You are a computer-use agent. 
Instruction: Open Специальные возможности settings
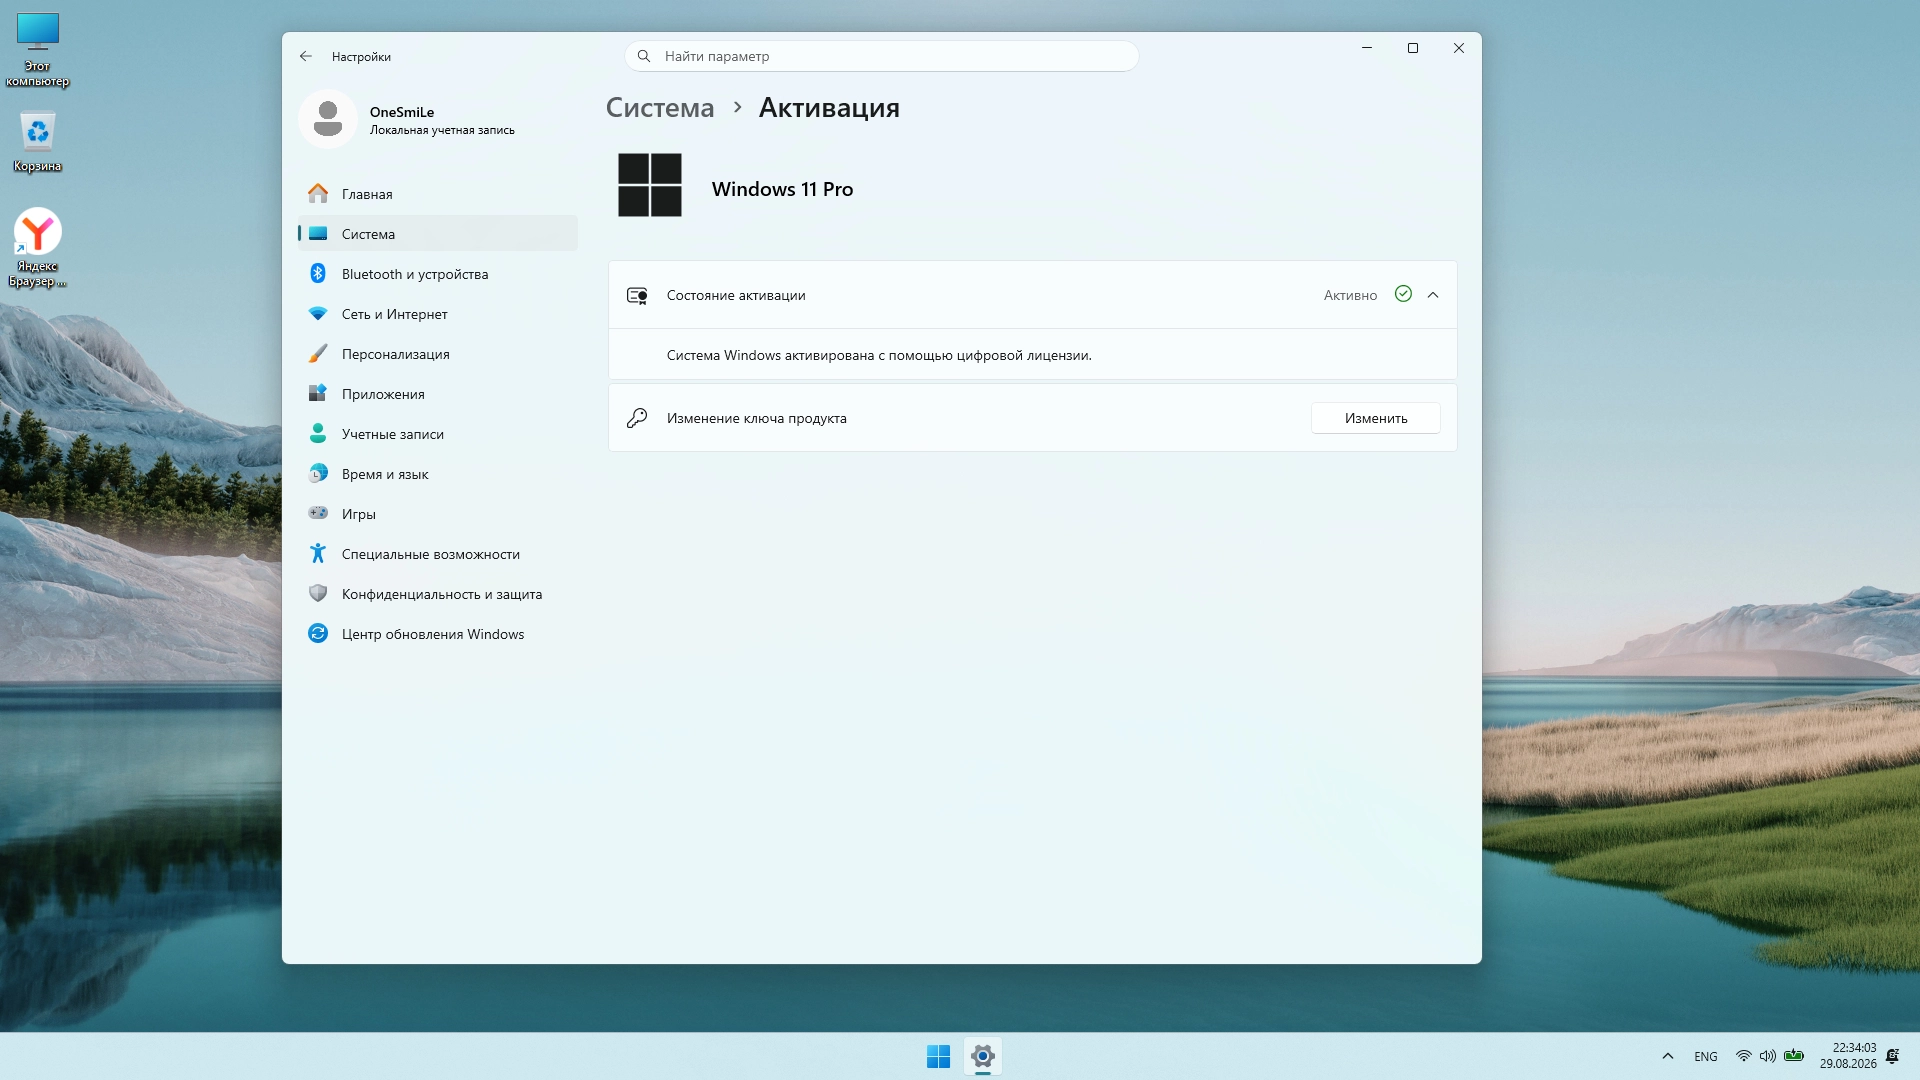[x=438, y=554]
